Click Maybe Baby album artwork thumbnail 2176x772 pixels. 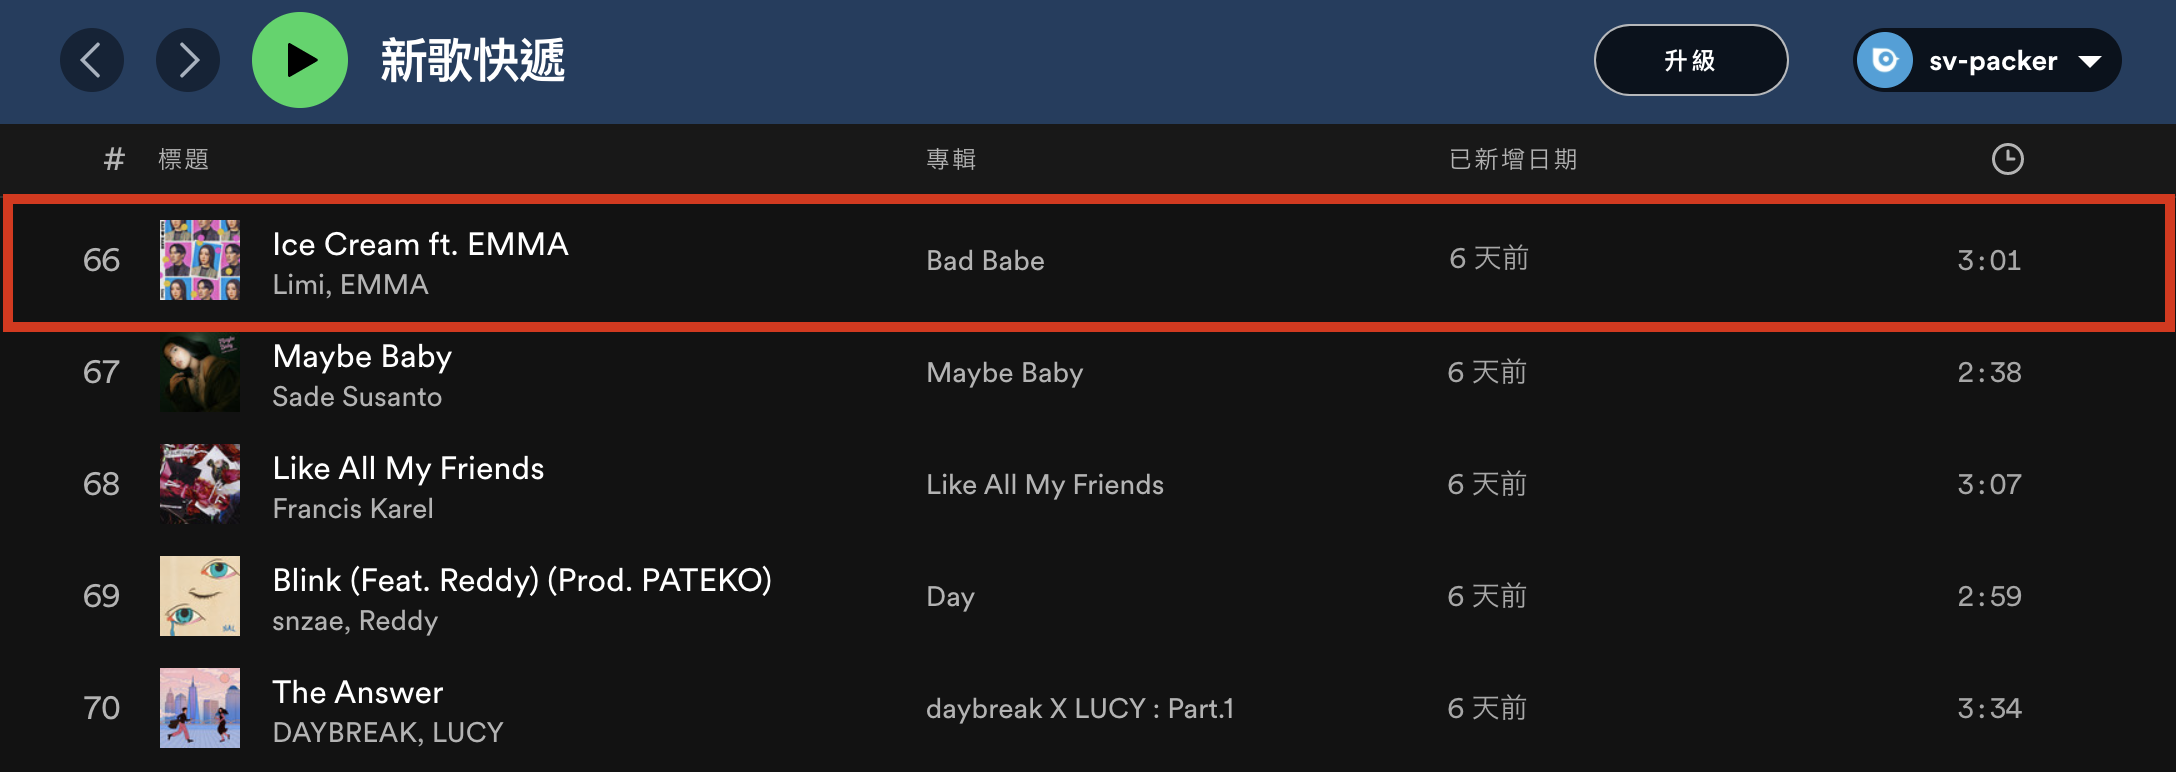click(200, 372)
